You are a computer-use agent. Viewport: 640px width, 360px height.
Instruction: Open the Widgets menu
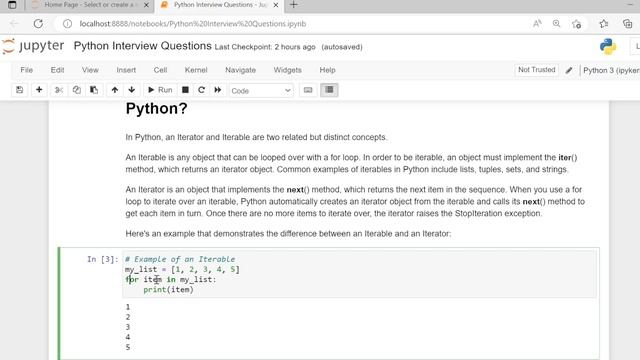287,70
